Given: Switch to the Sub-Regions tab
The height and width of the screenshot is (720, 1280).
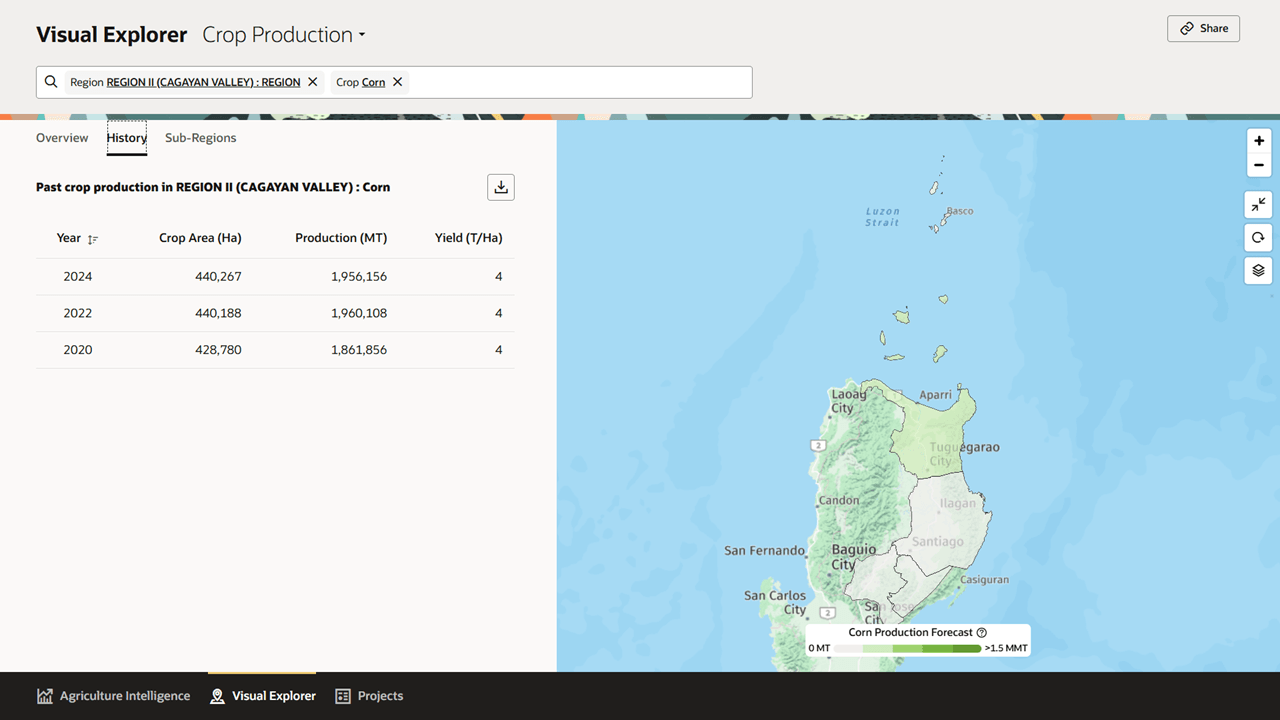Looking at the screenshot, I should [200, 137].
